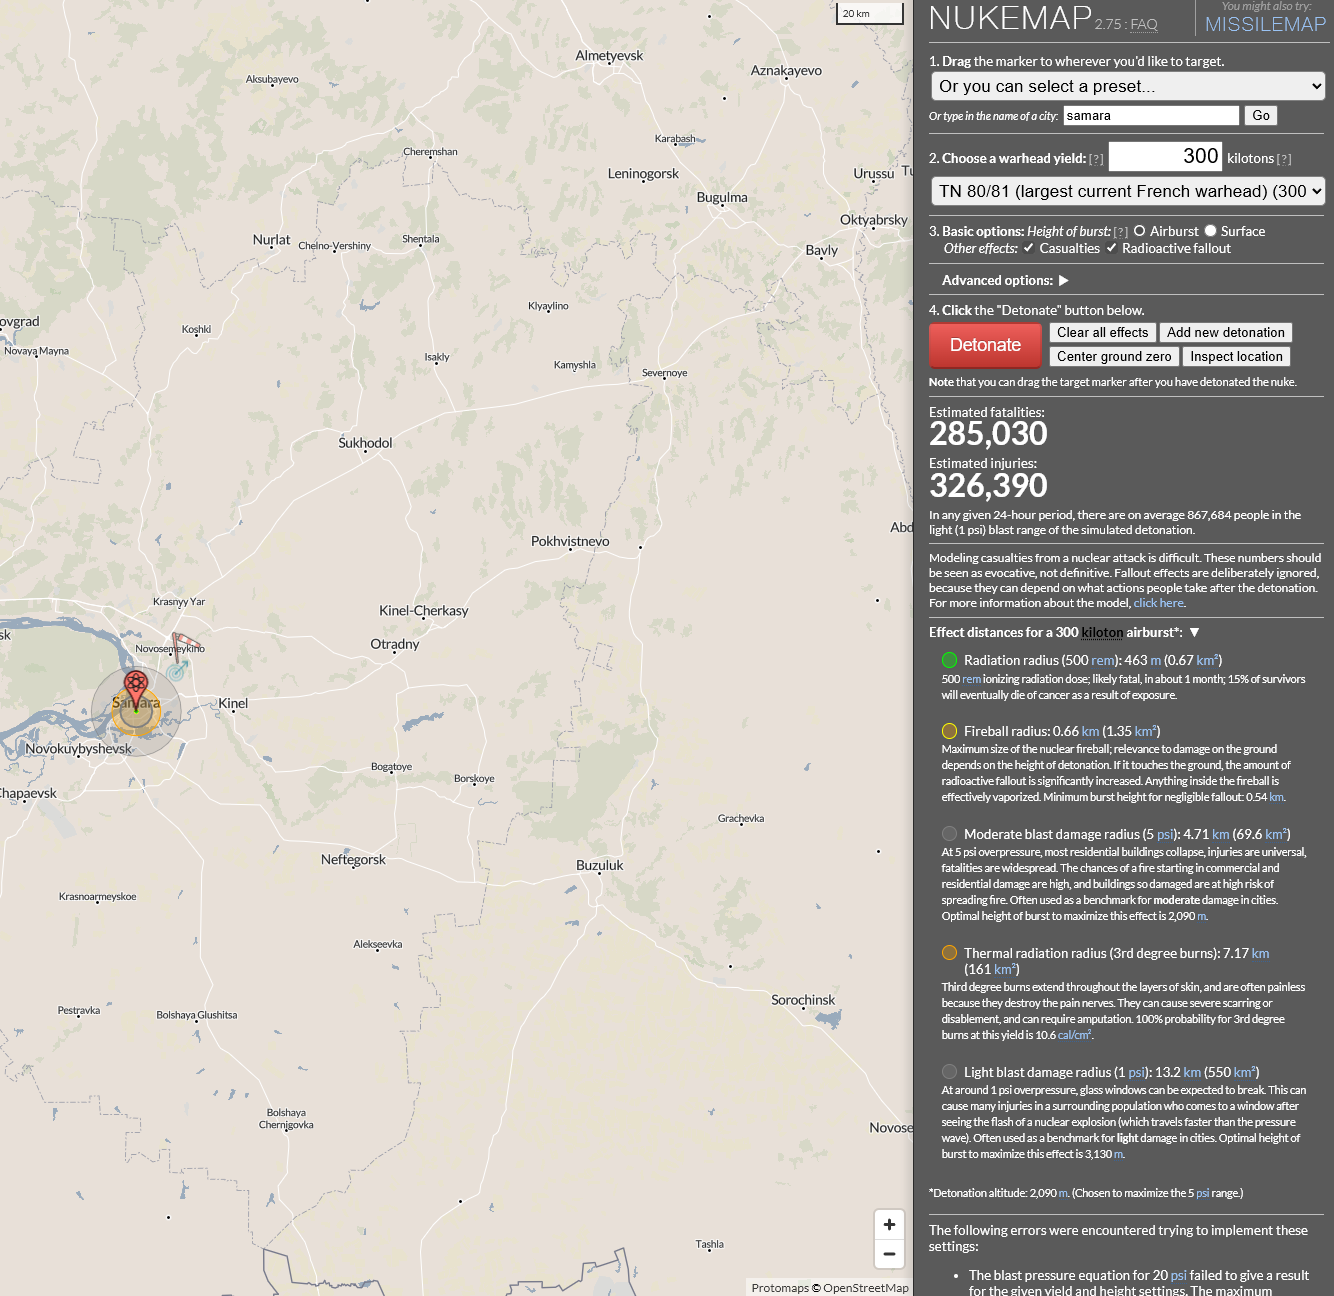Viewport: 1334px width, 1296px height.
Task: Open the FAQ link
Action: [1144, 24]
